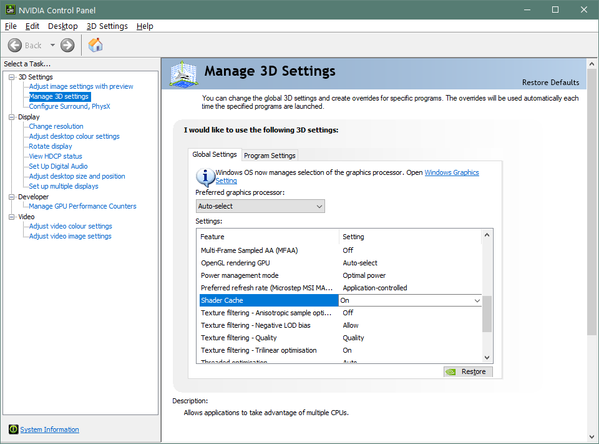Select the Multi-Frame Sampled AA (MFAA) row
This screenshot has width=599, height=444.
click(x=340, y=250)
